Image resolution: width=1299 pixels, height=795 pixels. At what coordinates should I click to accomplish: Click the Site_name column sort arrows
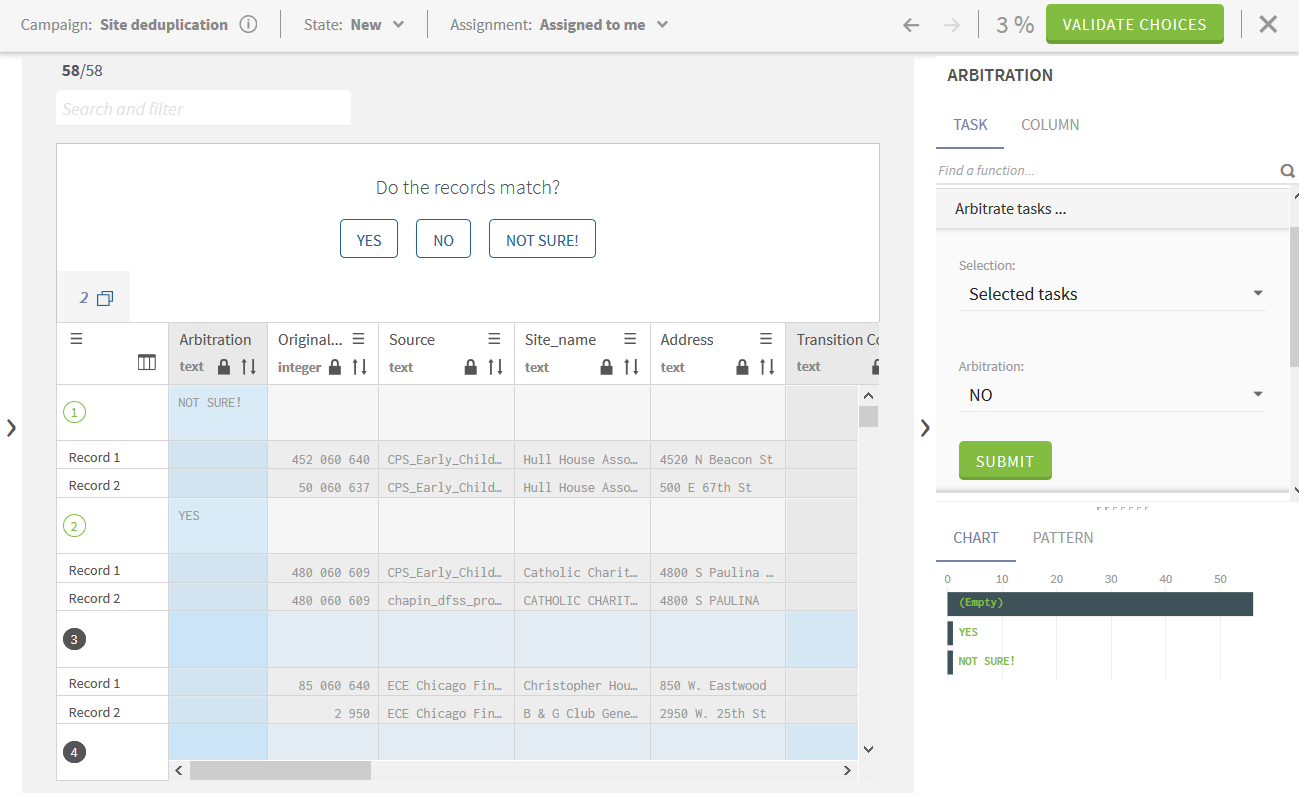(x=631, y=367)
